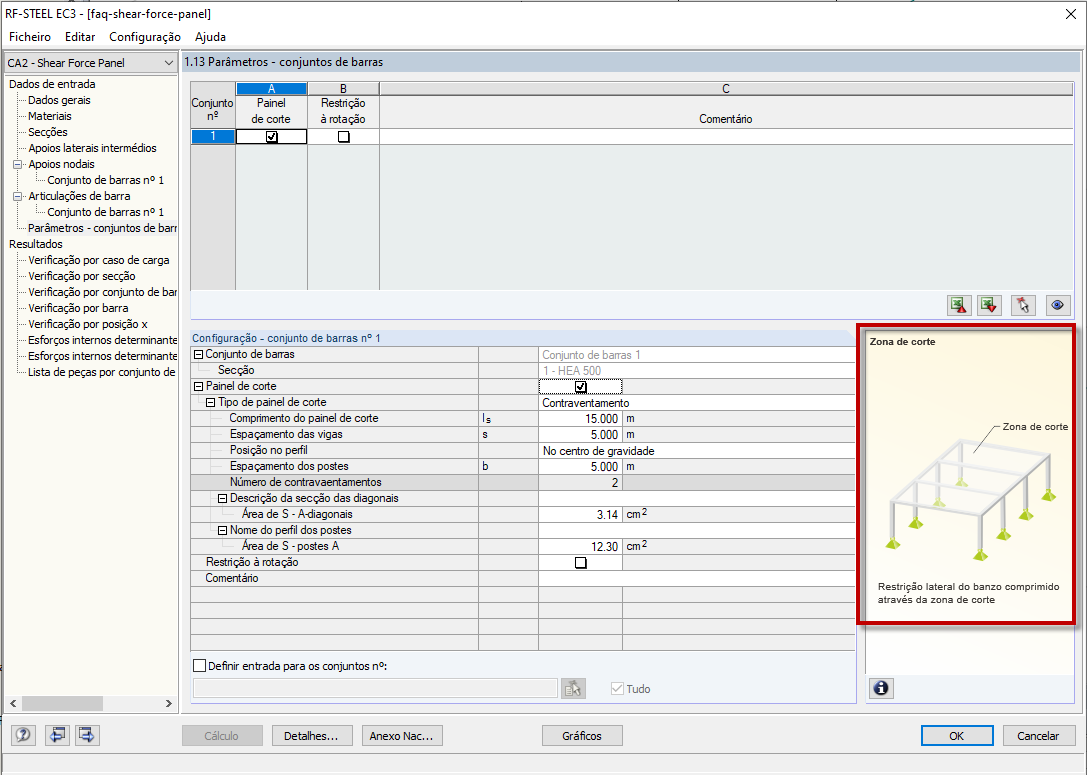Click the Comprimento do painel 15.000 value

point(580,419)
